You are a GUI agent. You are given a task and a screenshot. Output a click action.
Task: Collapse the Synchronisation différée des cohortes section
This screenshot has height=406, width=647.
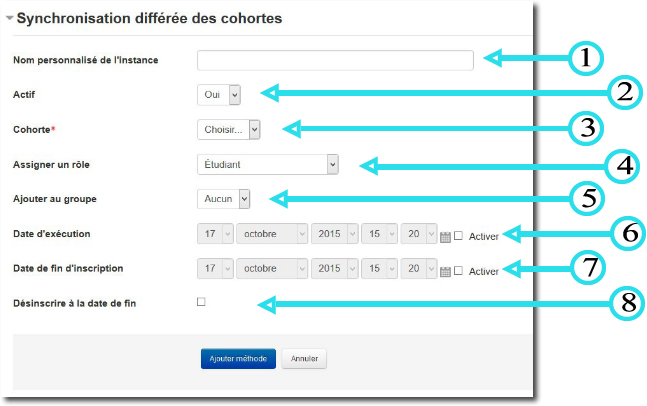[9, 19]
